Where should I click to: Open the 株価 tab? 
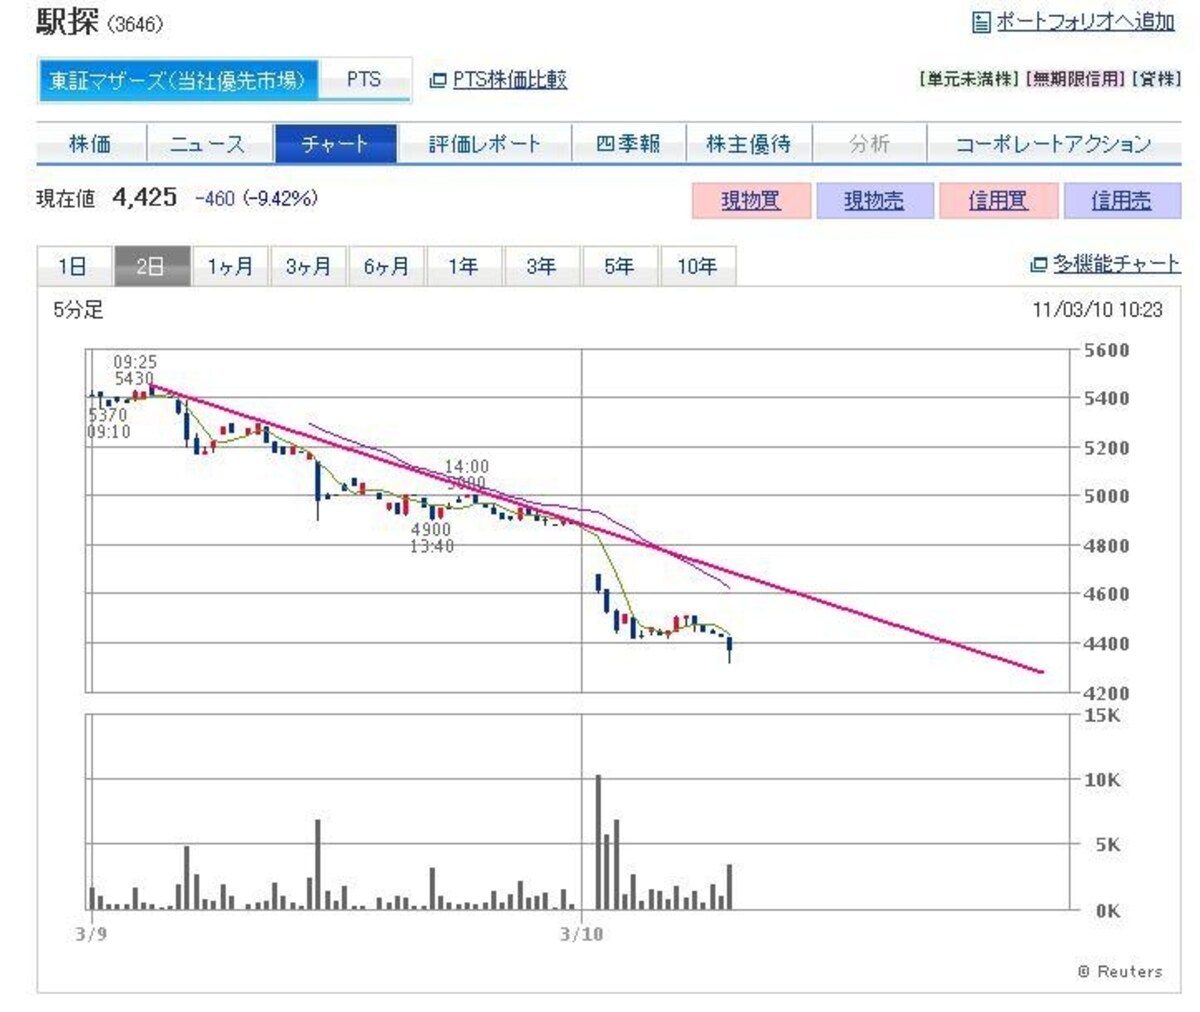coord(91,144)
